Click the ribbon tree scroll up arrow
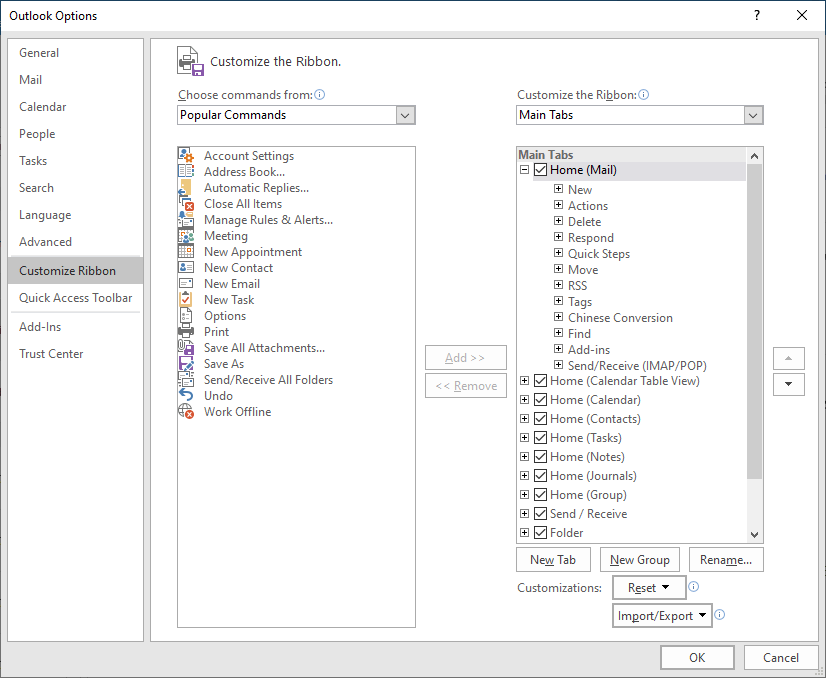This screenshot has height=678, width=826. (754, 156)
